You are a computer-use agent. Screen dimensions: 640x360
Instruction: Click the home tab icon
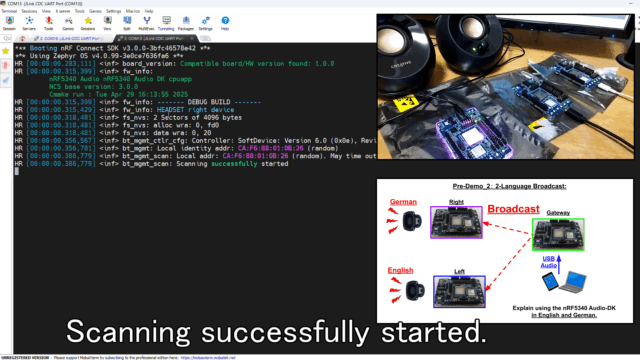(x=22, y=38)
